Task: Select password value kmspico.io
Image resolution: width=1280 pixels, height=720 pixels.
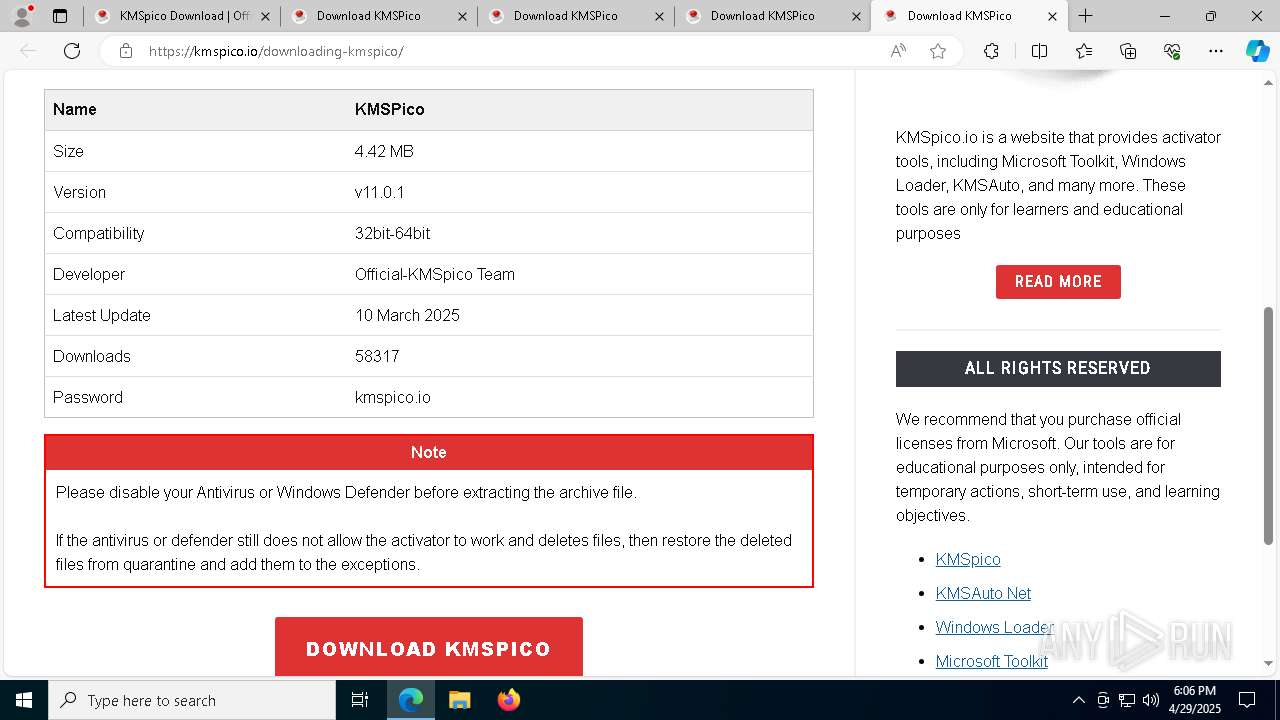Action: (393, 397)
